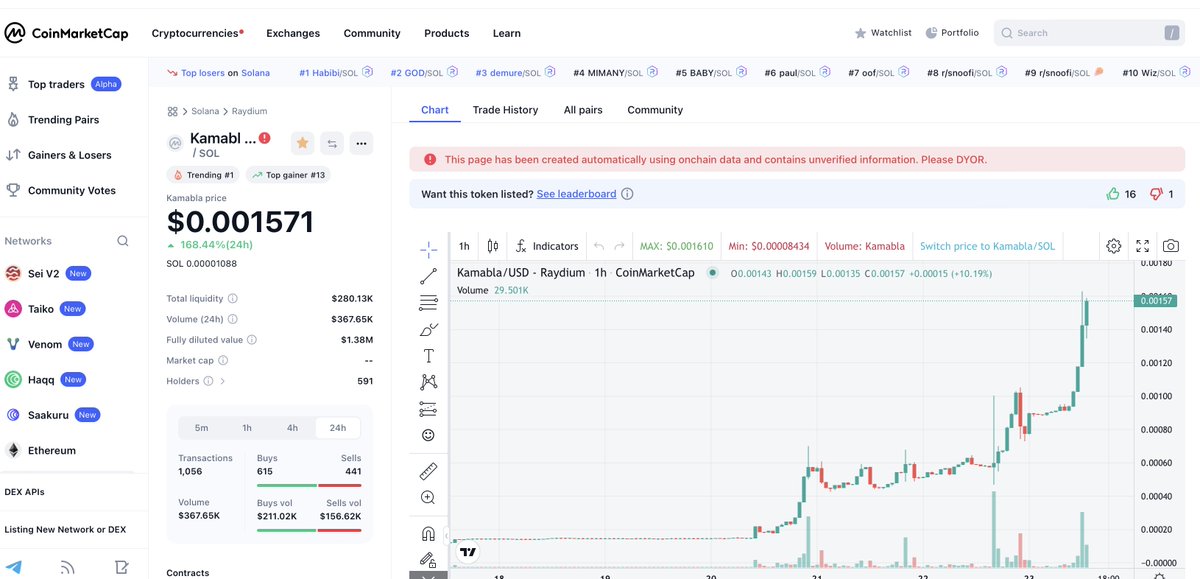
Task: Open the Community header menu
Action: (x=372, y=33)
